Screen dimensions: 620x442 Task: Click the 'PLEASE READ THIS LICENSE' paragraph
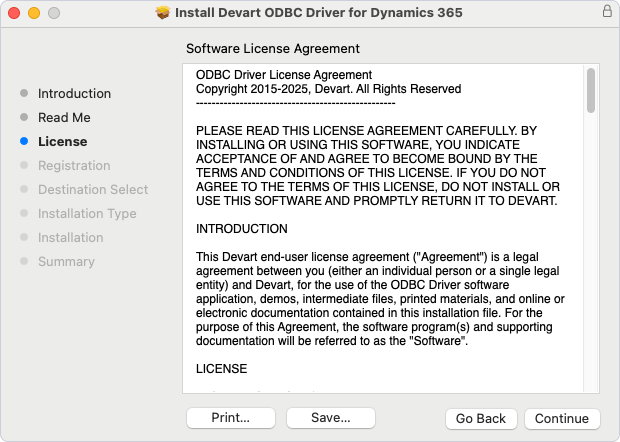[x=378, y=166]
